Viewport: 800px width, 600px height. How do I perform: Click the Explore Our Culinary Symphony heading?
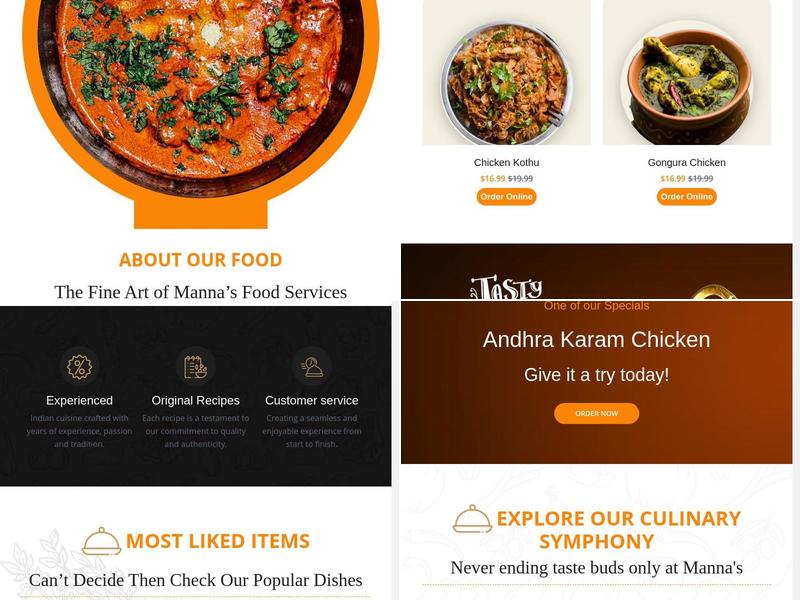pos(618,530)
